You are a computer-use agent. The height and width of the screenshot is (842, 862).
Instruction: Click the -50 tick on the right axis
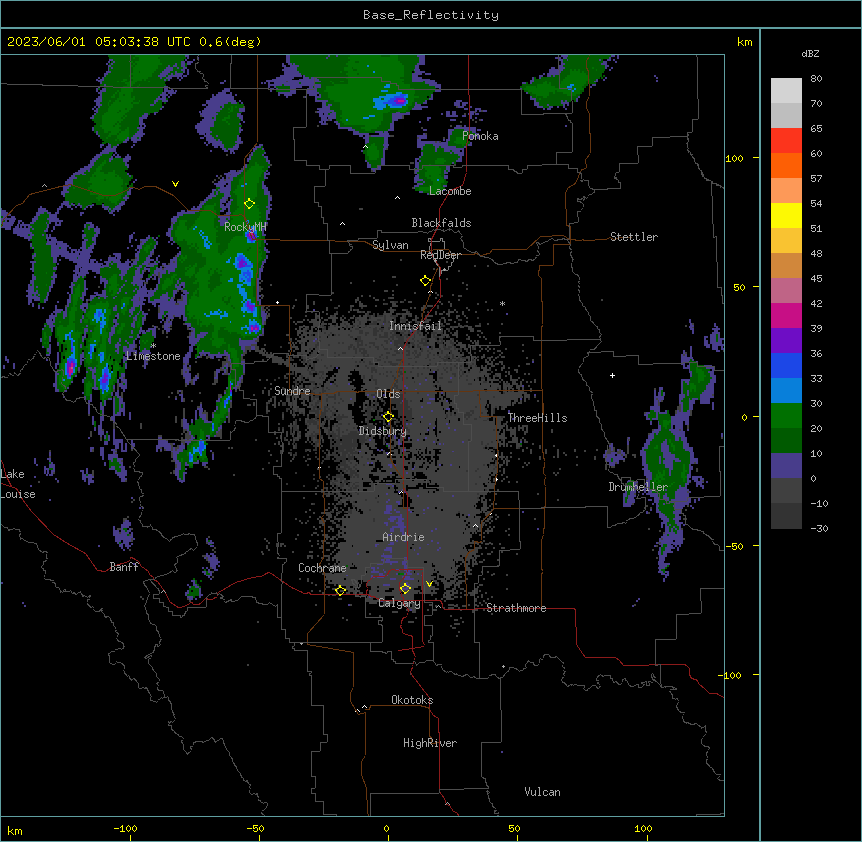(x=734, y=546)
